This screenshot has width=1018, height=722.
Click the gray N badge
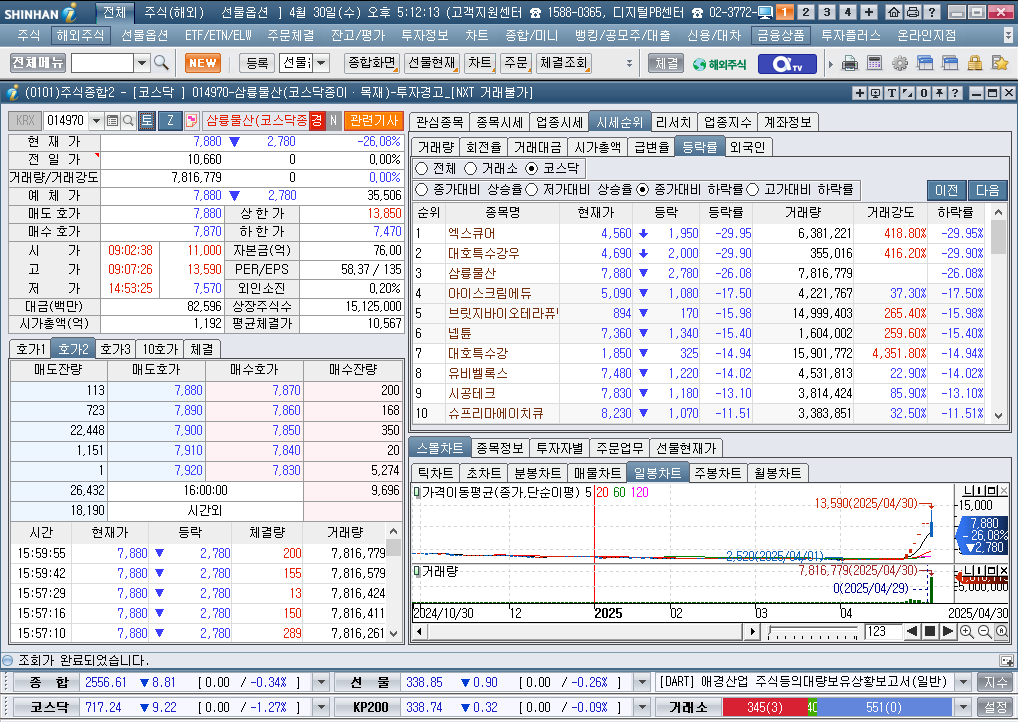[333, 120]
